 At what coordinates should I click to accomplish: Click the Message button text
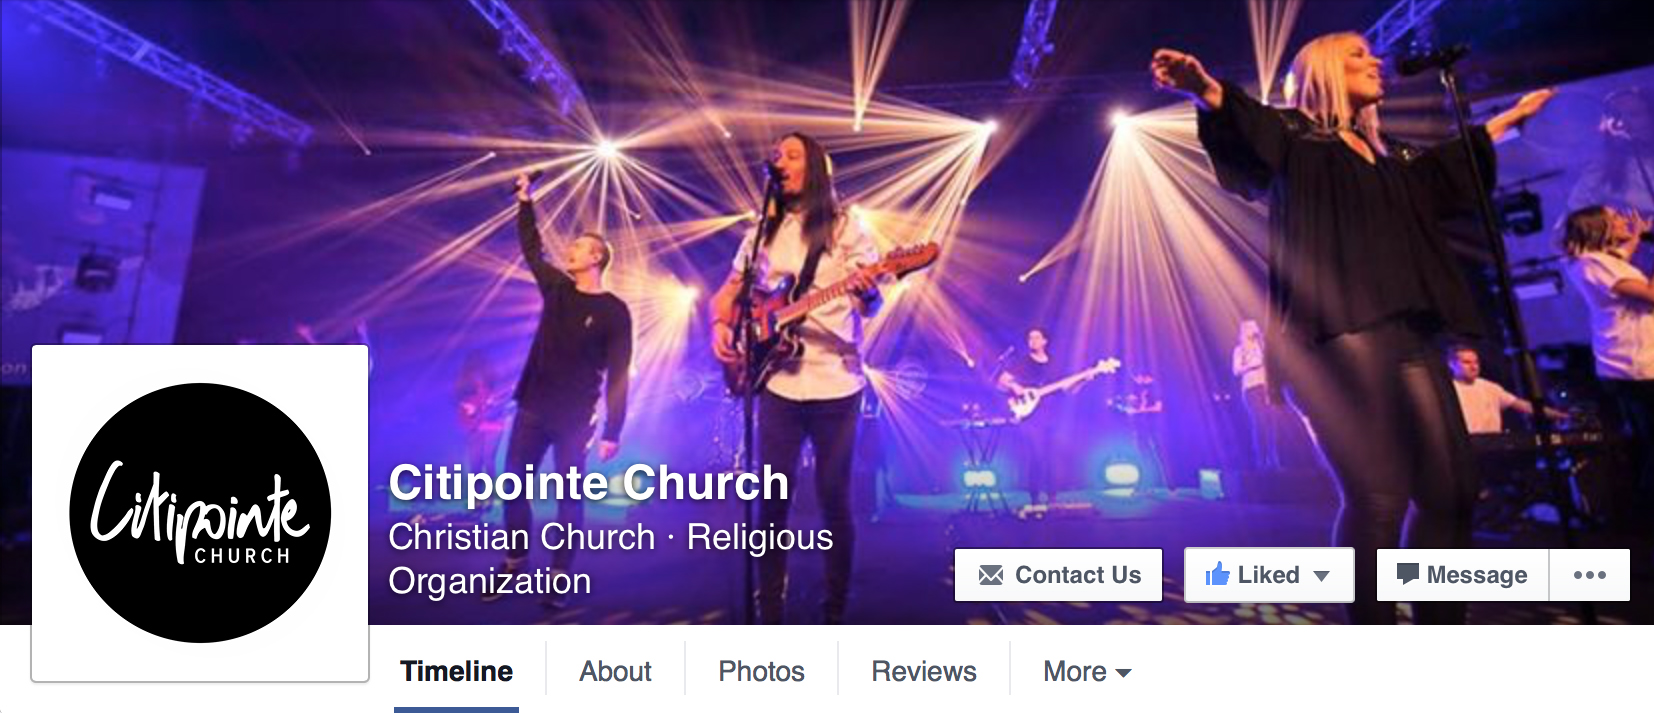click(x=1477, y=575)
